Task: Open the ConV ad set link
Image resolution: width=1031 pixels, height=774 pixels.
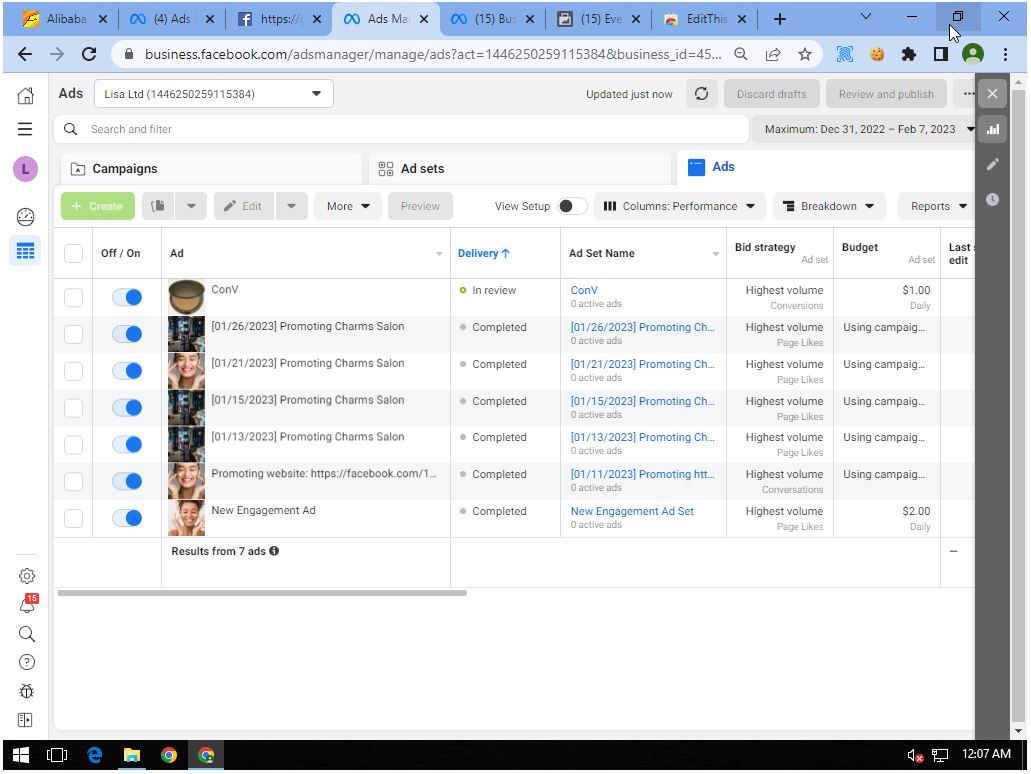Action: click(584, 290)
